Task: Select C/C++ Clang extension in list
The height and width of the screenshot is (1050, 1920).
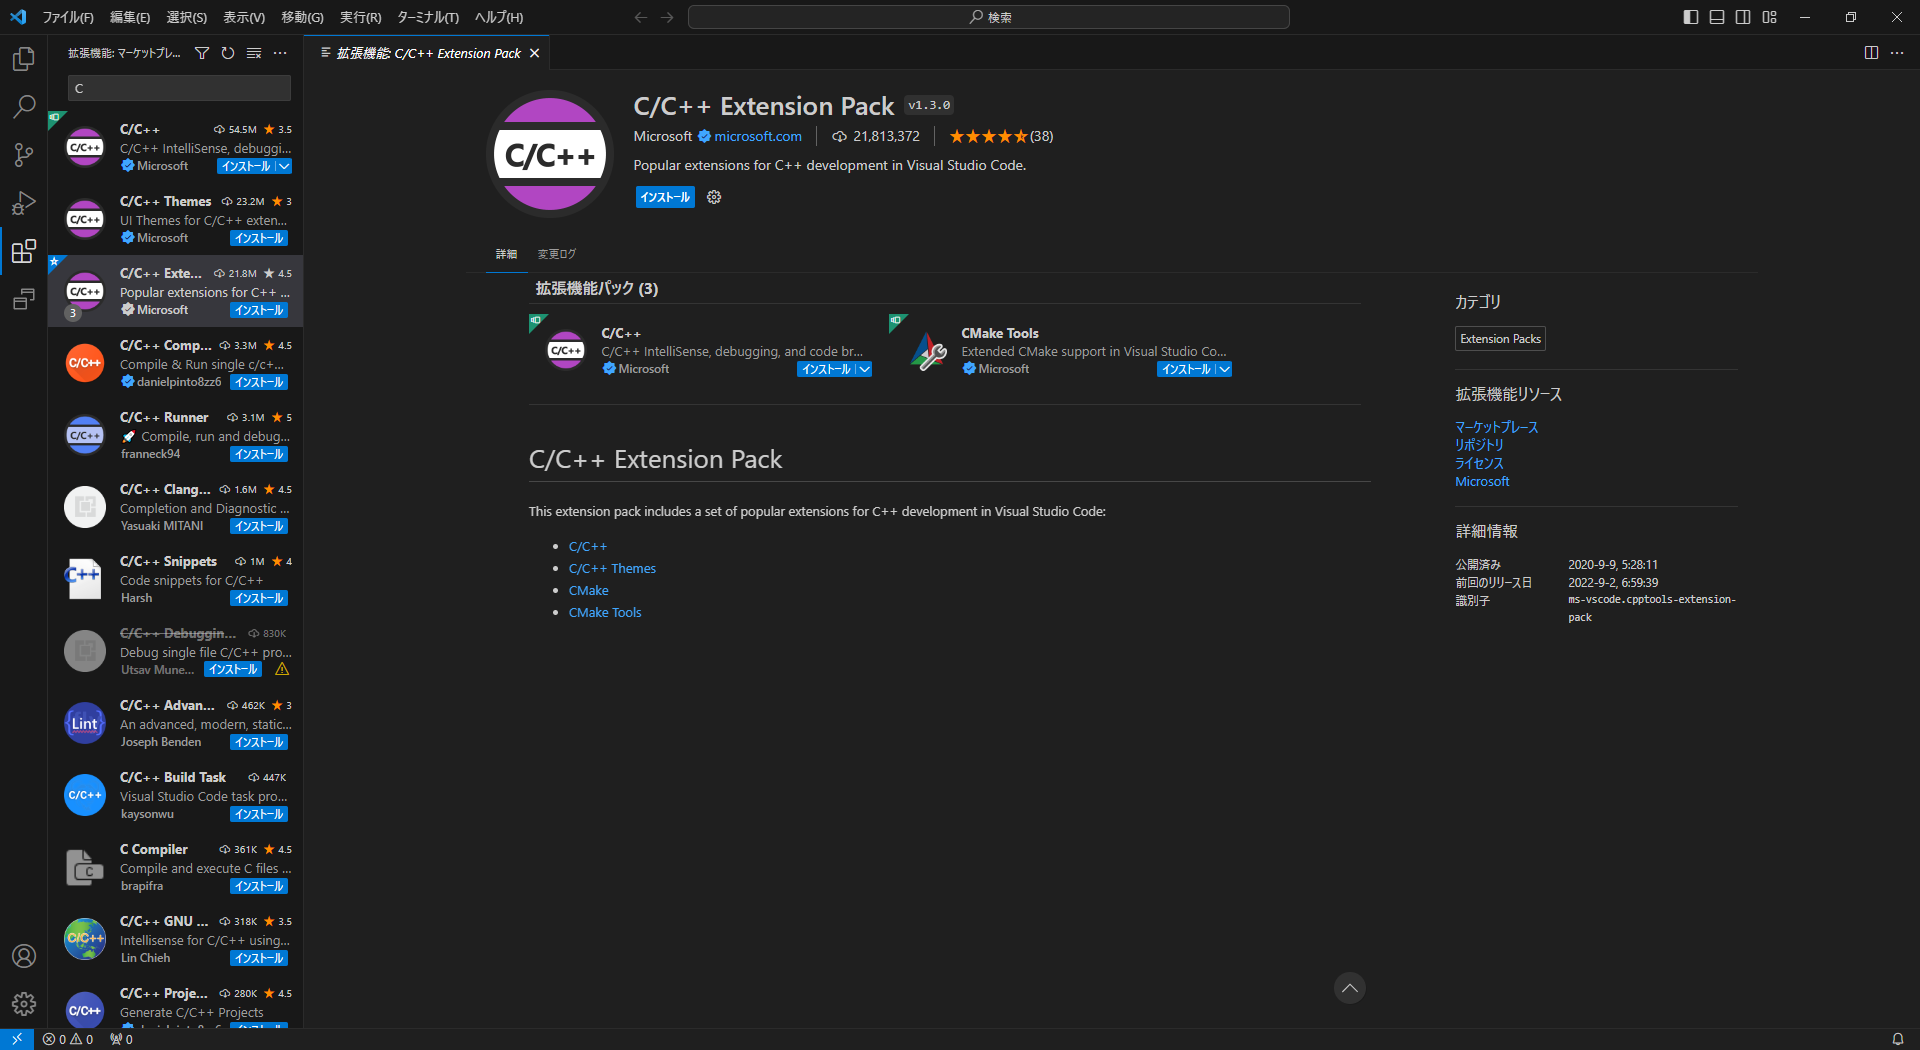Action: [x=175, y=507]
